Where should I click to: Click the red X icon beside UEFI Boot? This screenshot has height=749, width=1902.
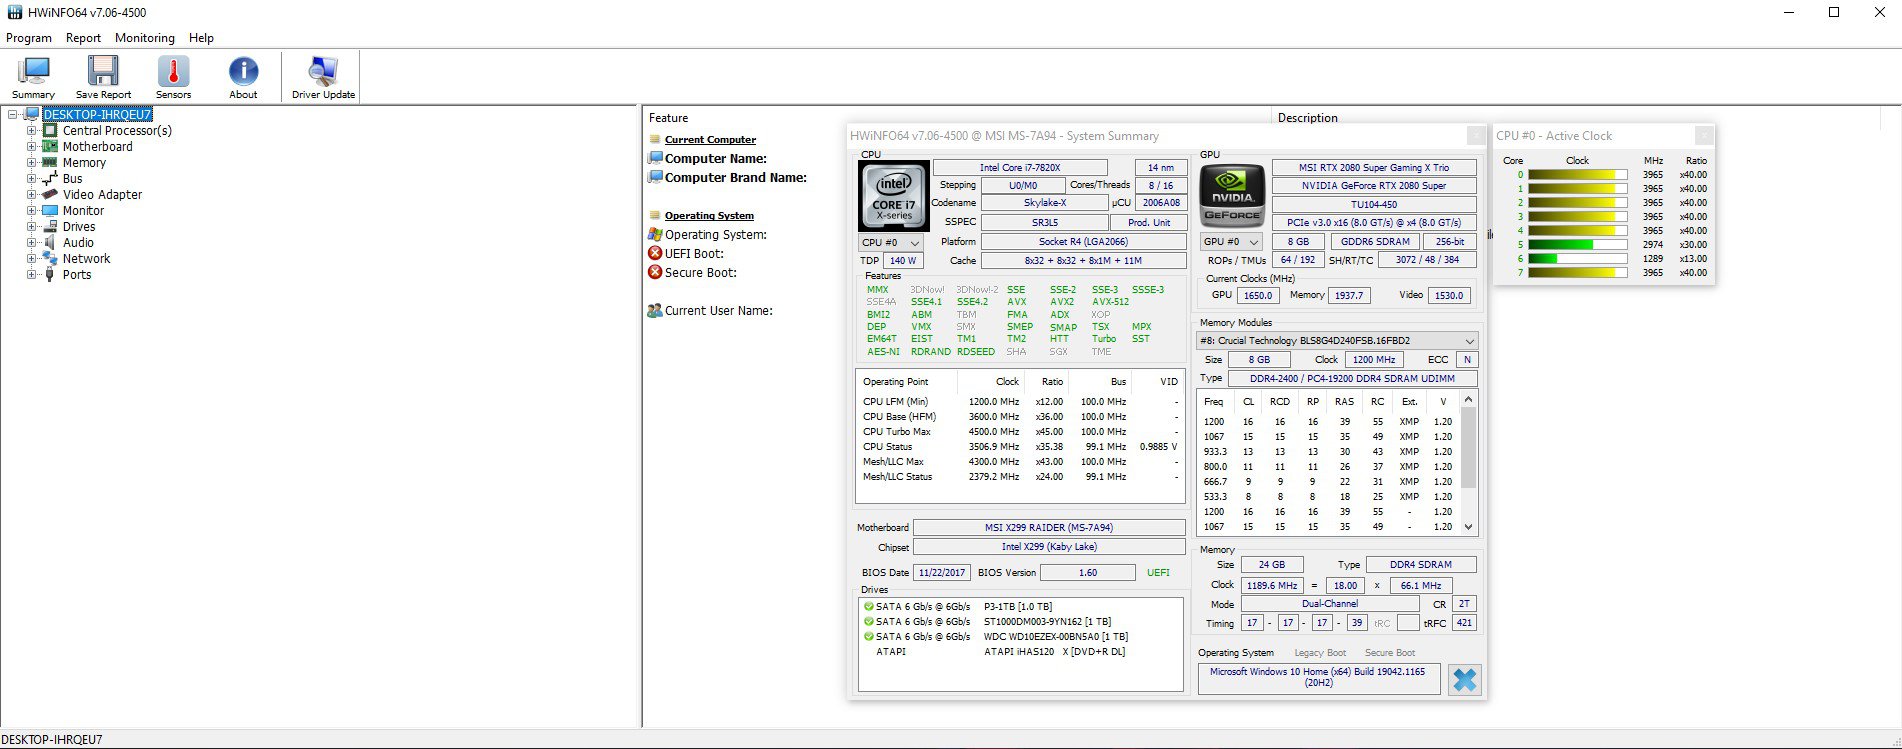pos(655,253)
